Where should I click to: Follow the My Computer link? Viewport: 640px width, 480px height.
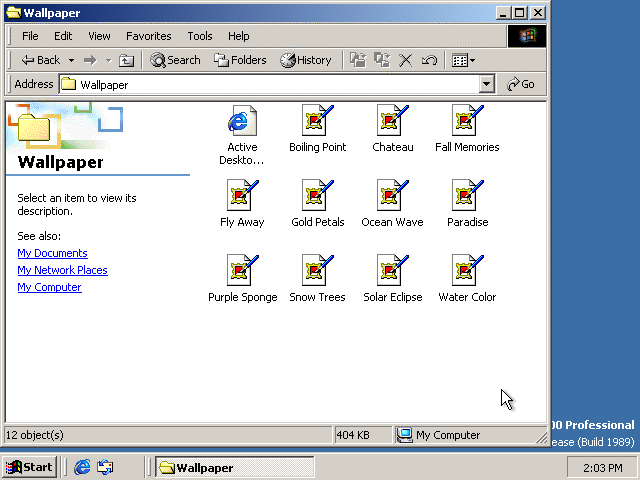[49, 287]
